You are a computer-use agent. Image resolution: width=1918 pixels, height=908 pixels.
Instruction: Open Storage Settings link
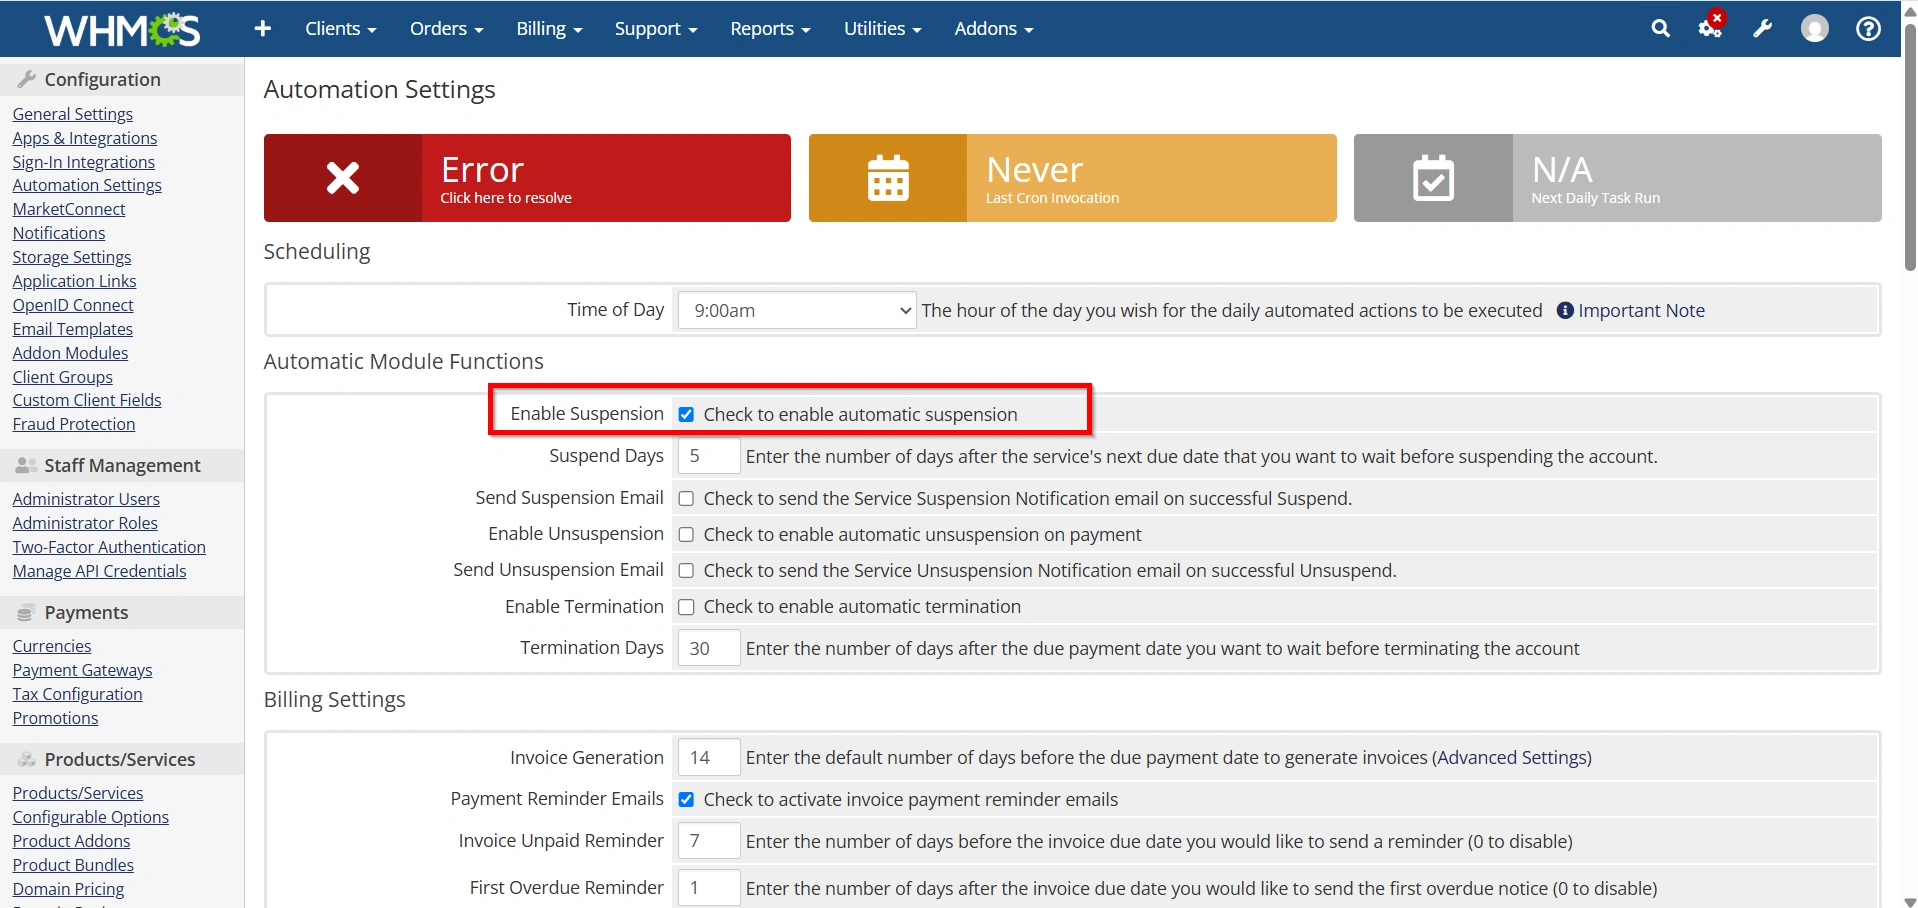pos(72,257)
